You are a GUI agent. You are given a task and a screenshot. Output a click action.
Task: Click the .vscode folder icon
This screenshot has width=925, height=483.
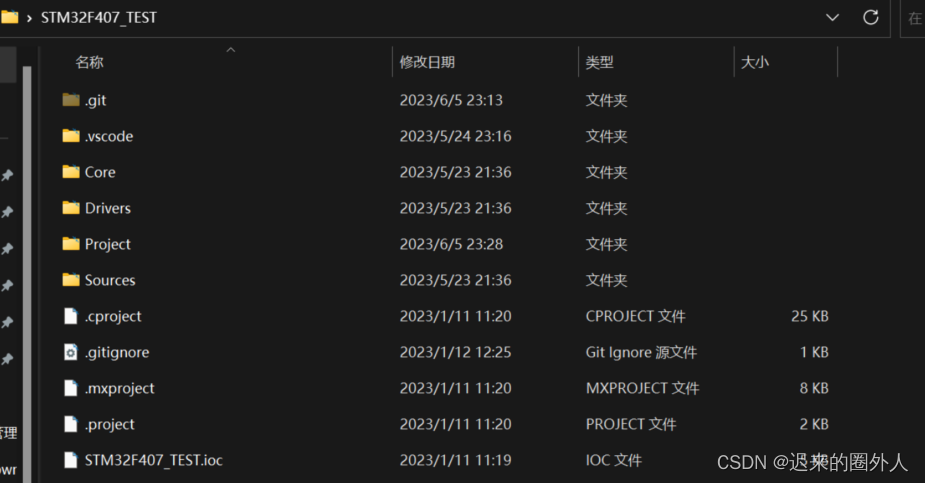pyautogui.click(x=71, y=136)
